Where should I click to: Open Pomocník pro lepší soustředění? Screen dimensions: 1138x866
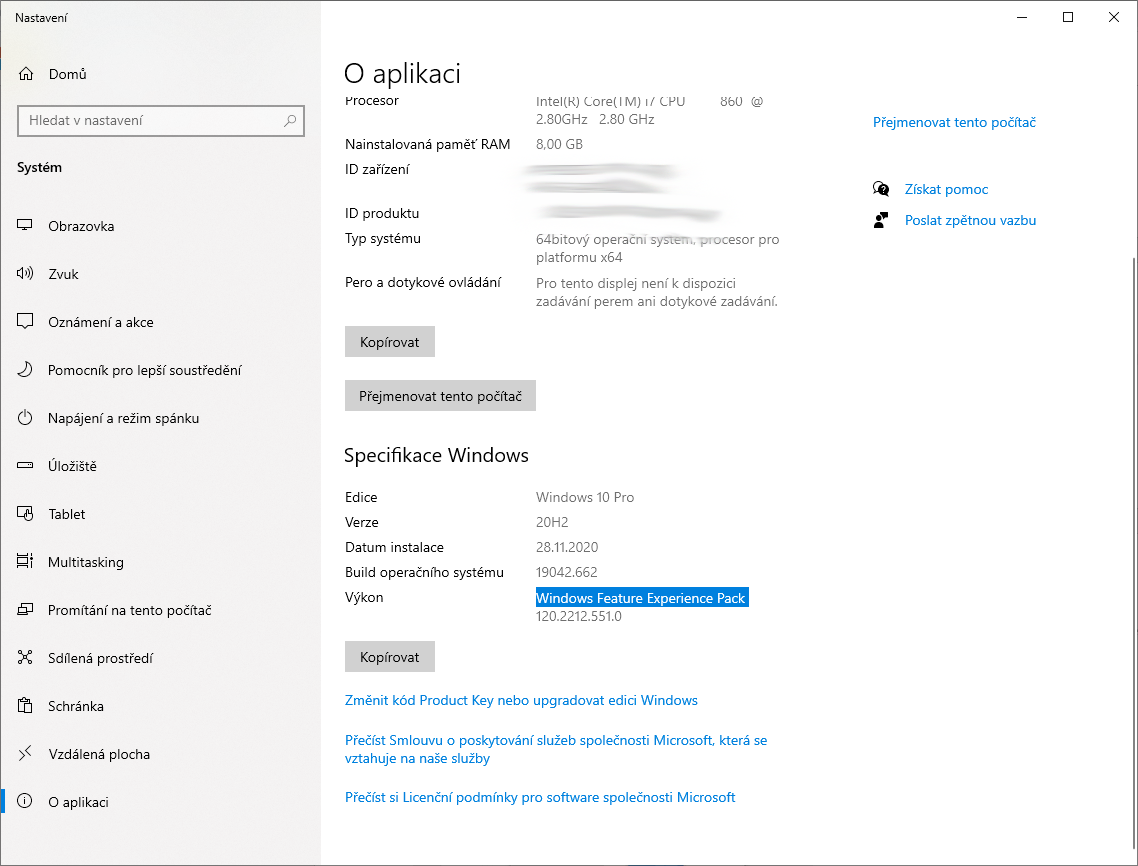[144, 370]
